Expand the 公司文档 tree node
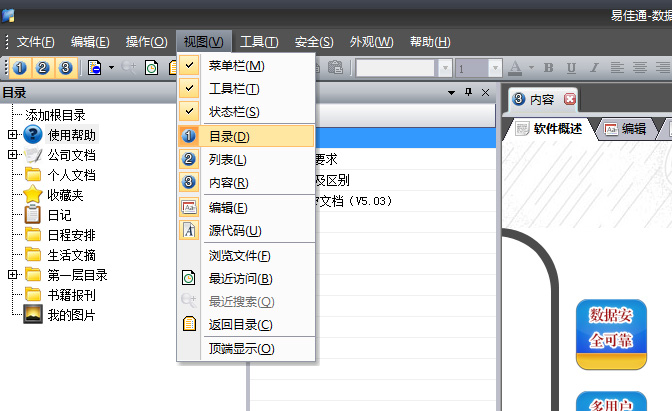This screenshot has width=672, height=411. pyautogui.click(x=13, y=155)
